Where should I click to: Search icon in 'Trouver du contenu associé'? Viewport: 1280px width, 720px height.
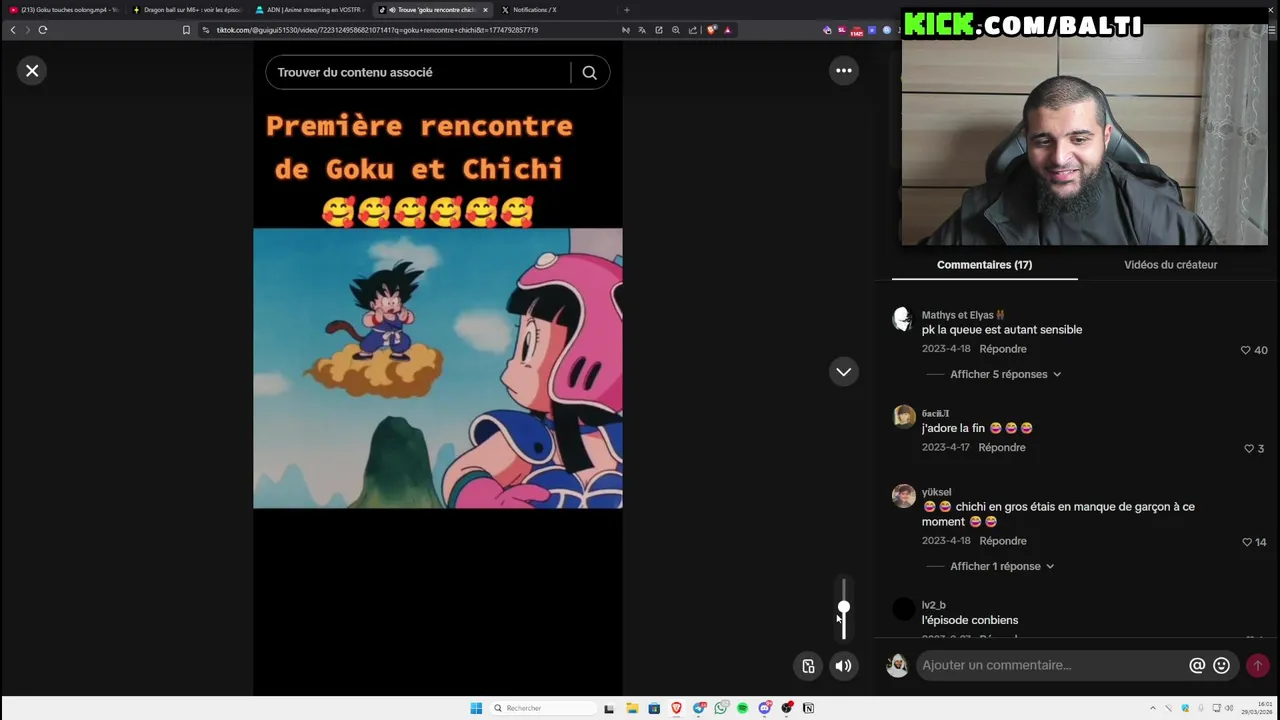[x=589, y=72]
